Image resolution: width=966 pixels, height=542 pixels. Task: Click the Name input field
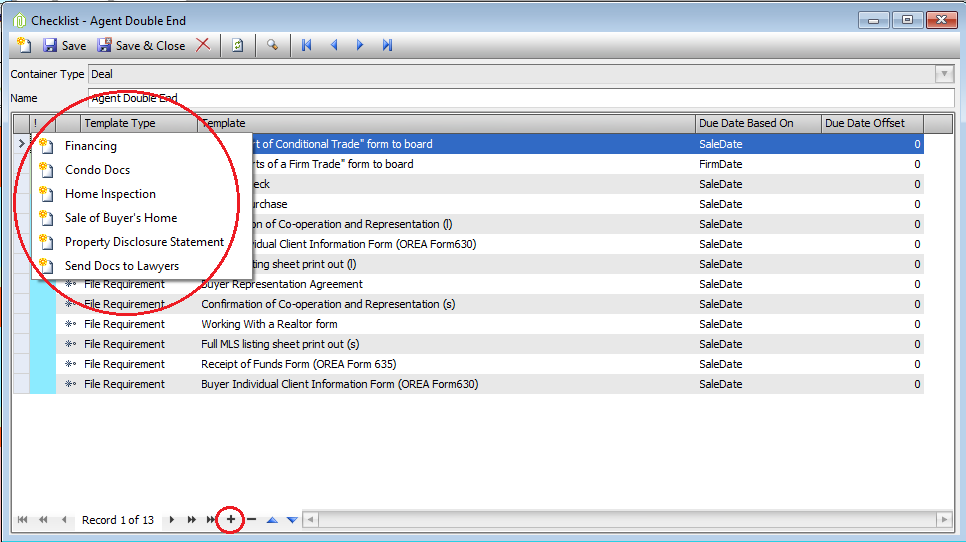pyautogui.click(x=521, y=98)
